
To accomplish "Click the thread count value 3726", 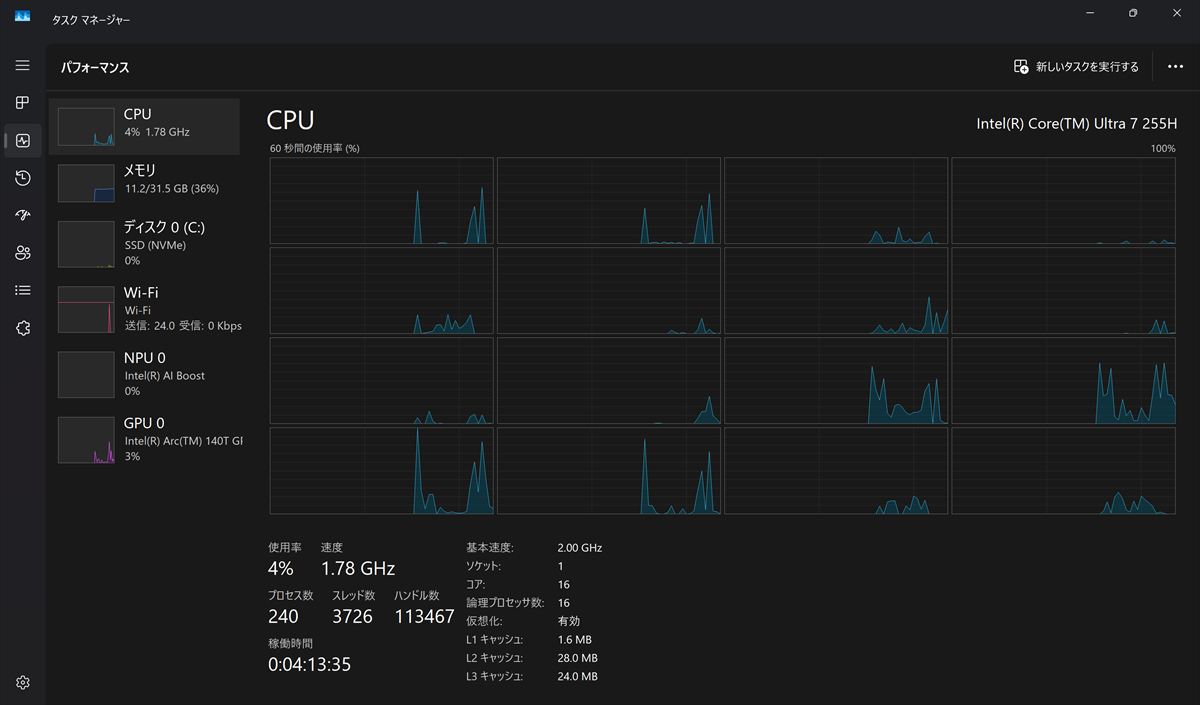I will [x=352, y=616].
